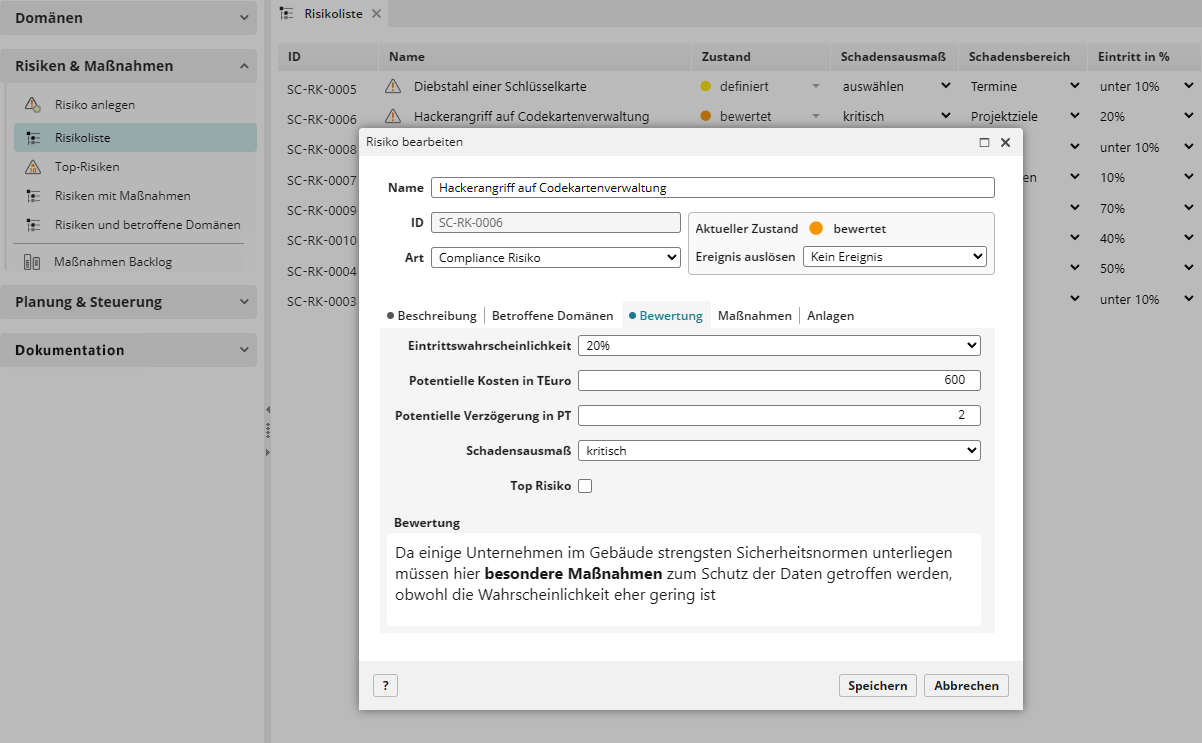Select the Risikoliste tab
This screenshot has height=743, width=1202.
click(x=333, y=13)
